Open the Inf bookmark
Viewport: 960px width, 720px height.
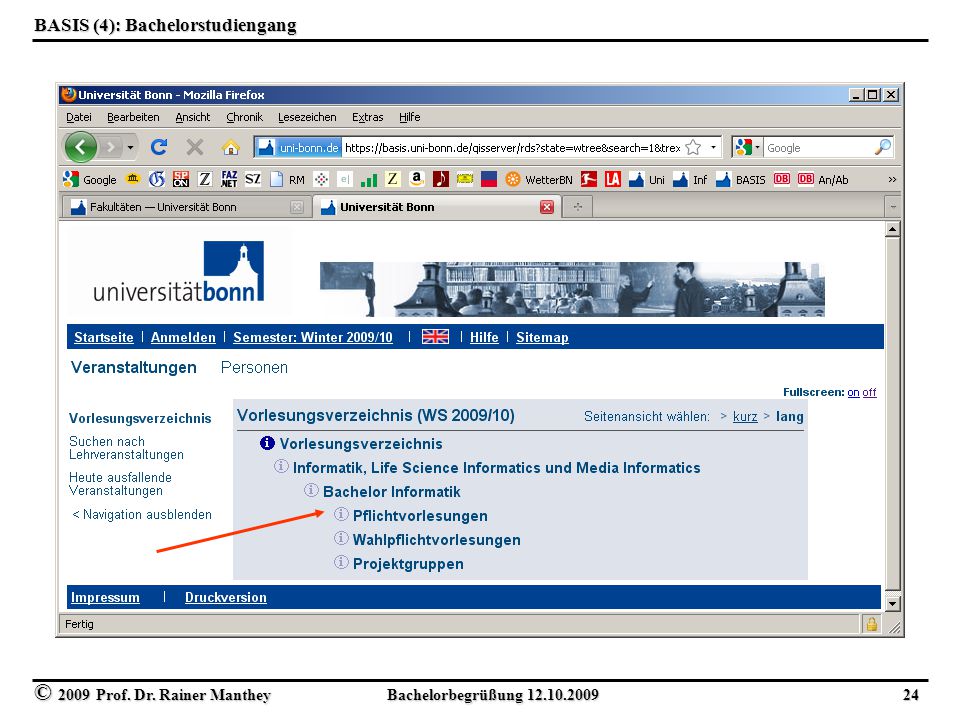coord(690,179)
